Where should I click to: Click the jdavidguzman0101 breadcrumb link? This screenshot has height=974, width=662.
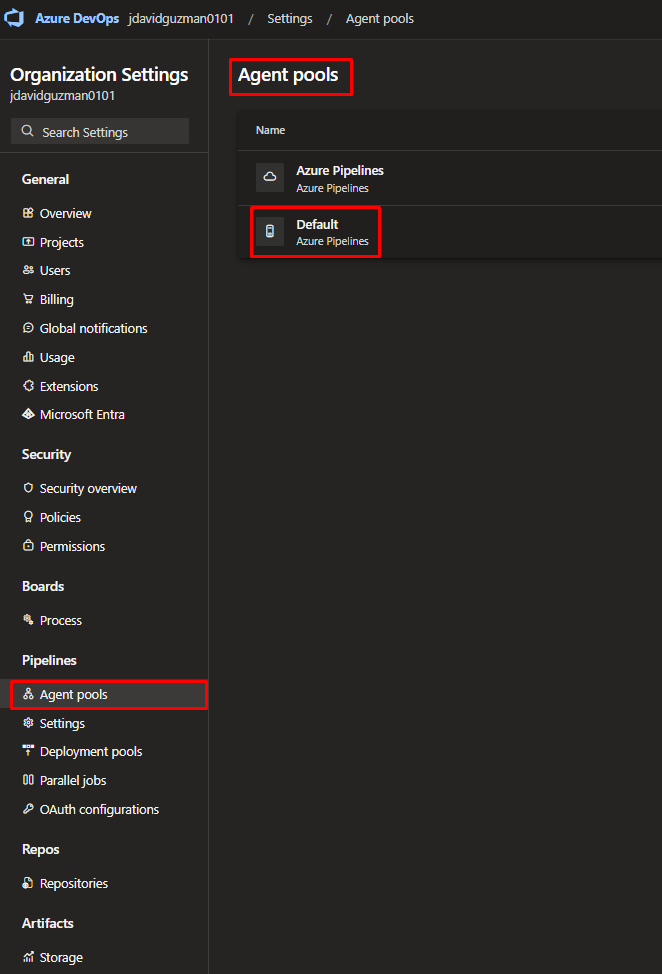[x=181, y=19]
